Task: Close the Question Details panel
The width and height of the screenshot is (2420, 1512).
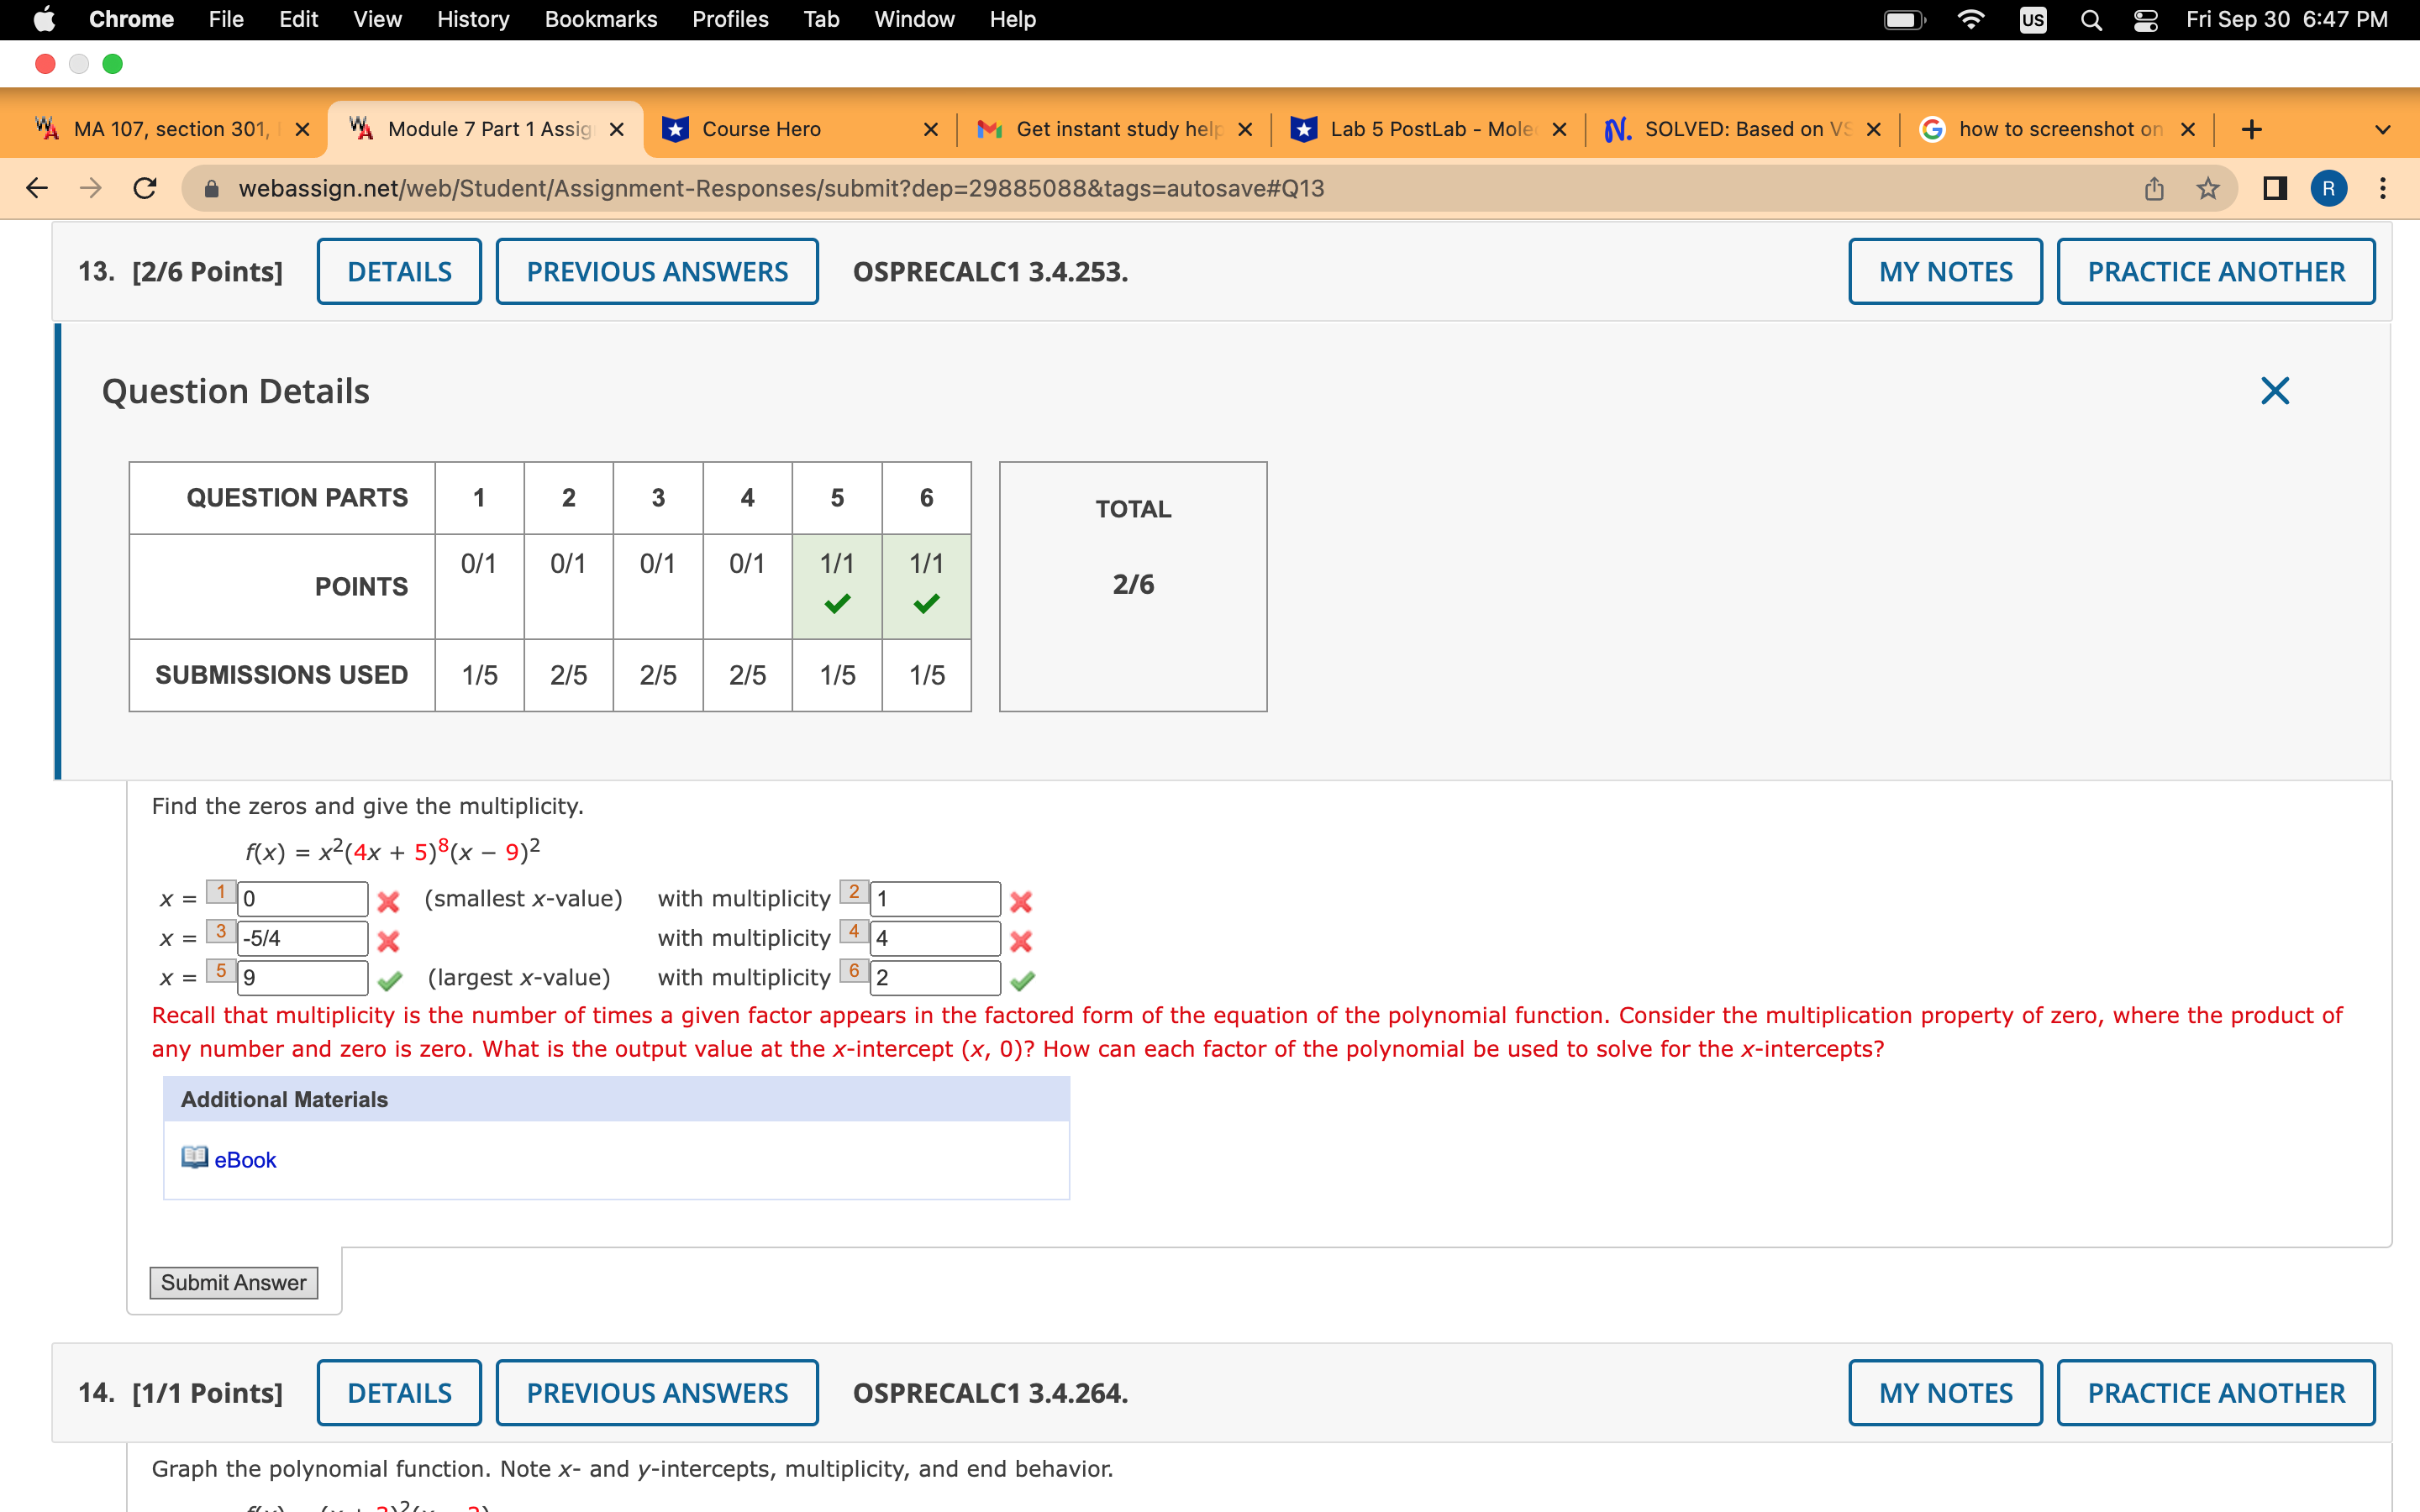Action: 2274,391
